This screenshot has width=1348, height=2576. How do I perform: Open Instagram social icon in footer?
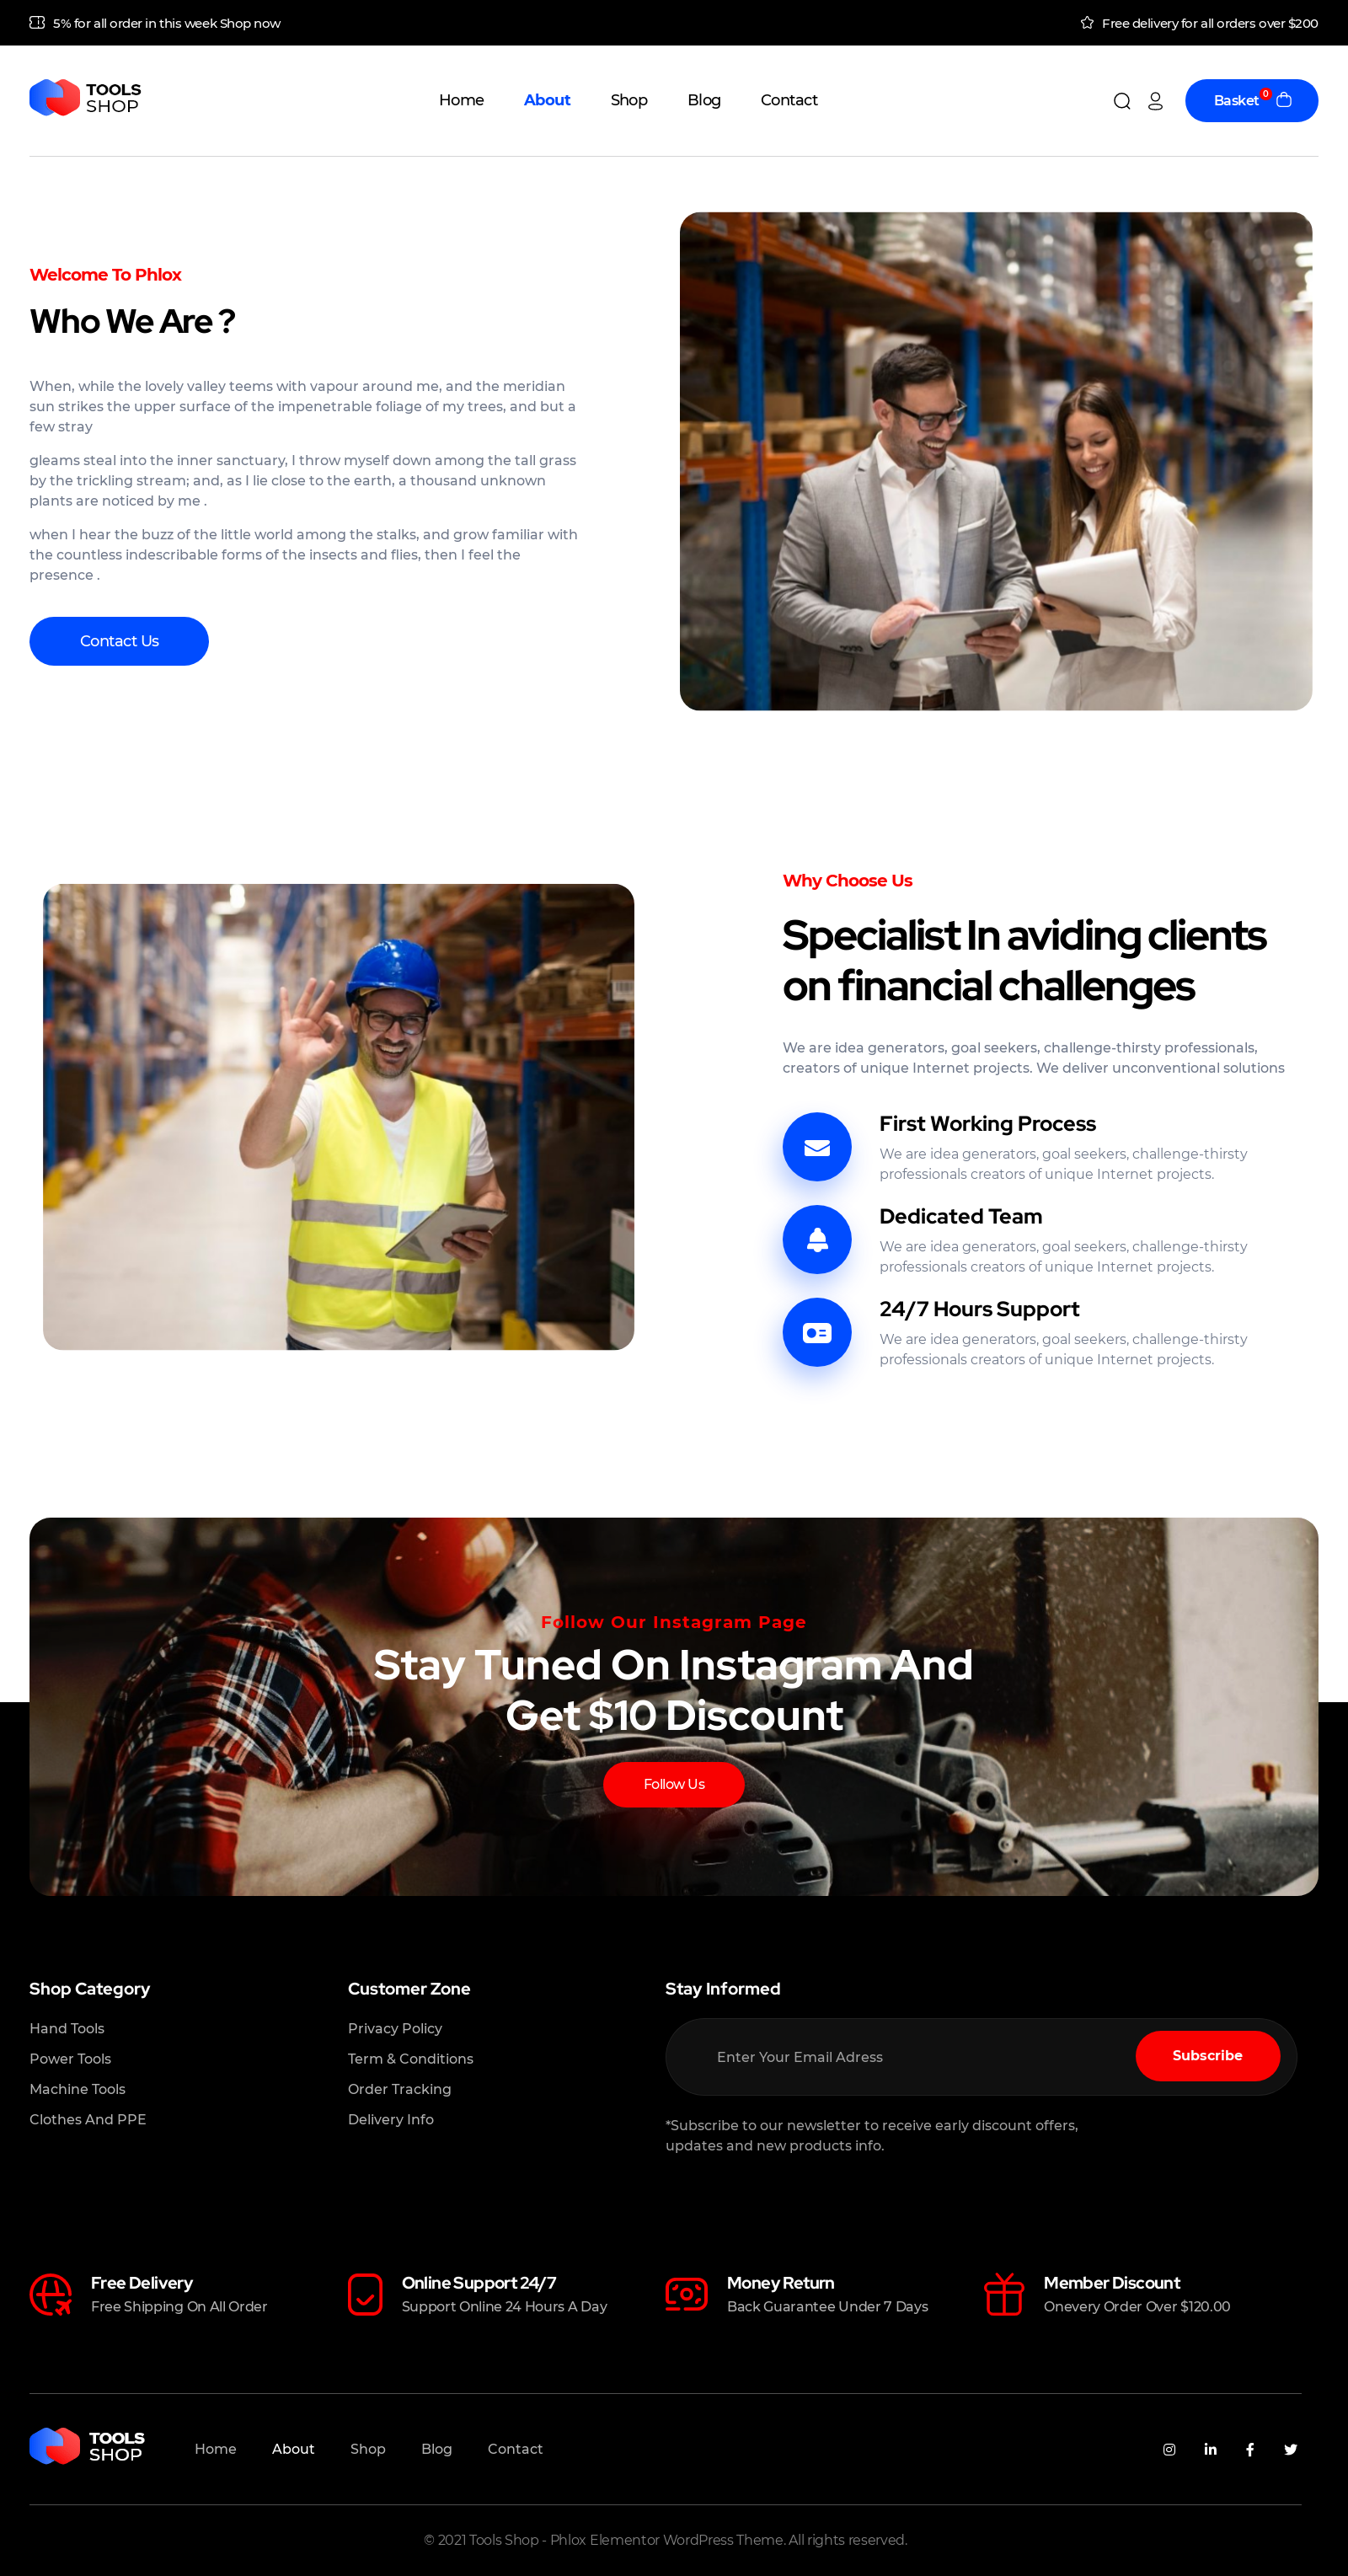pos(1169,2449)
